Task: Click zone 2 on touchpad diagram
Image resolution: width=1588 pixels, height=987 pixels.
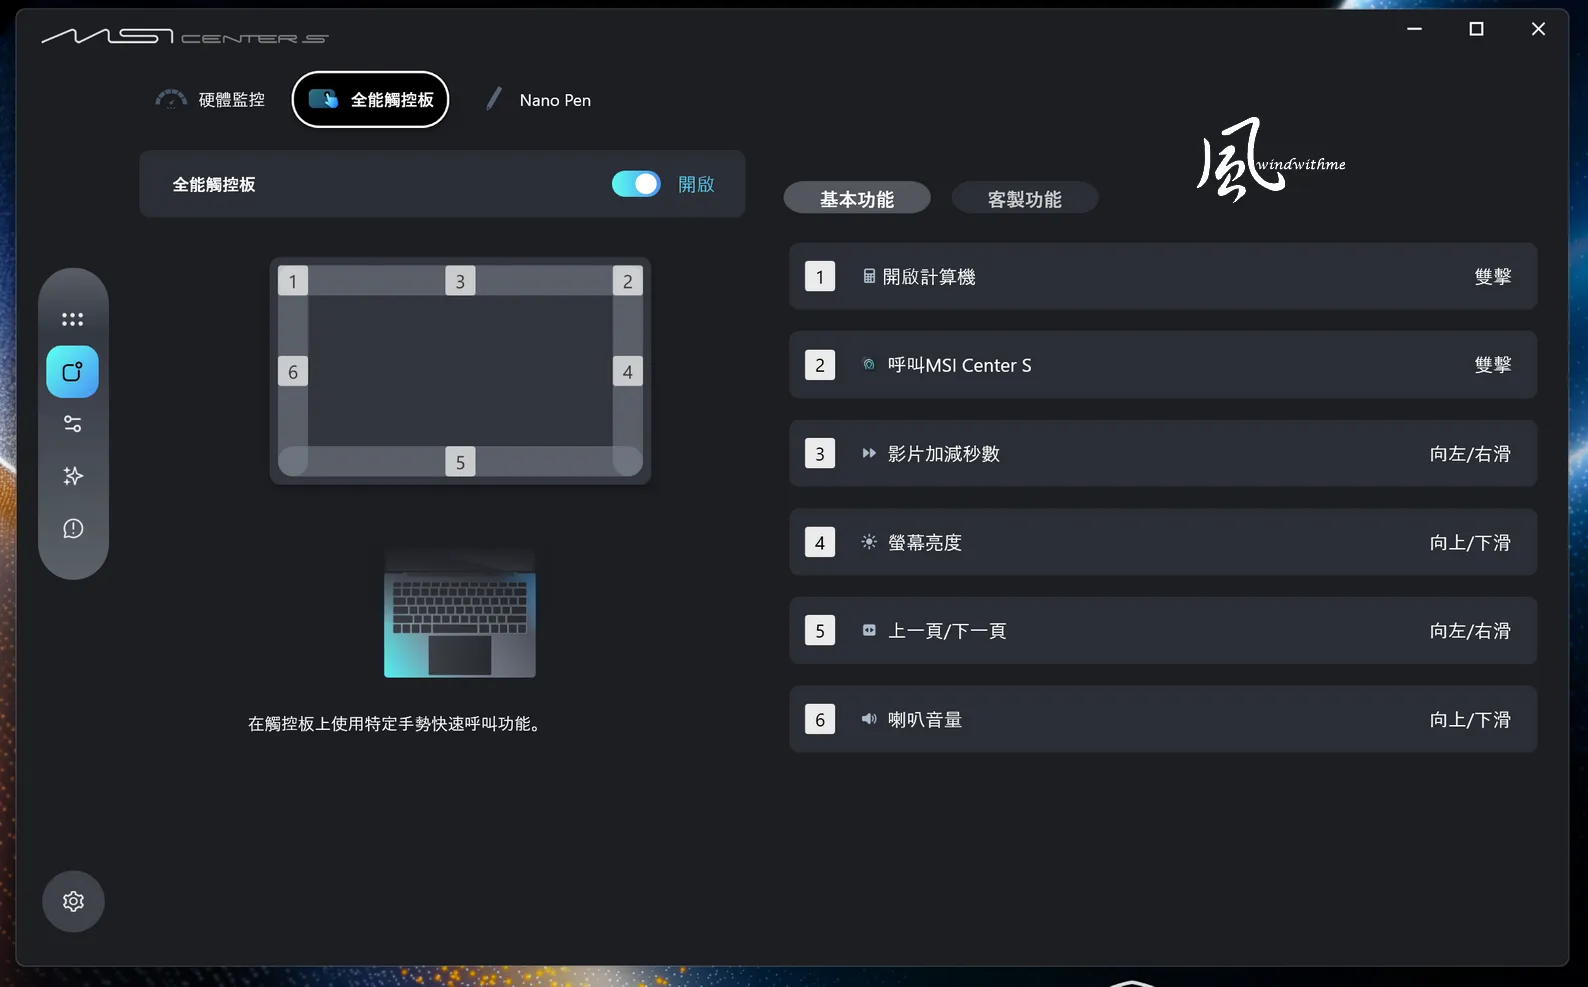Action: [x=628, y=281]
